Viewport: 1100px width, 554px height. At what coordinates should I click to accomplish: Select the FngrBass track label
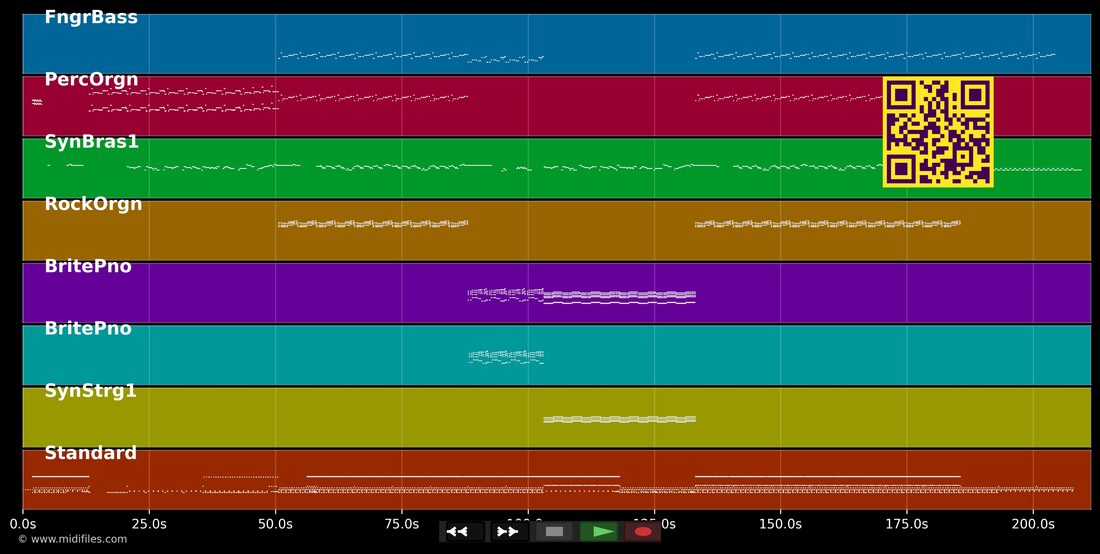[91, 18]
